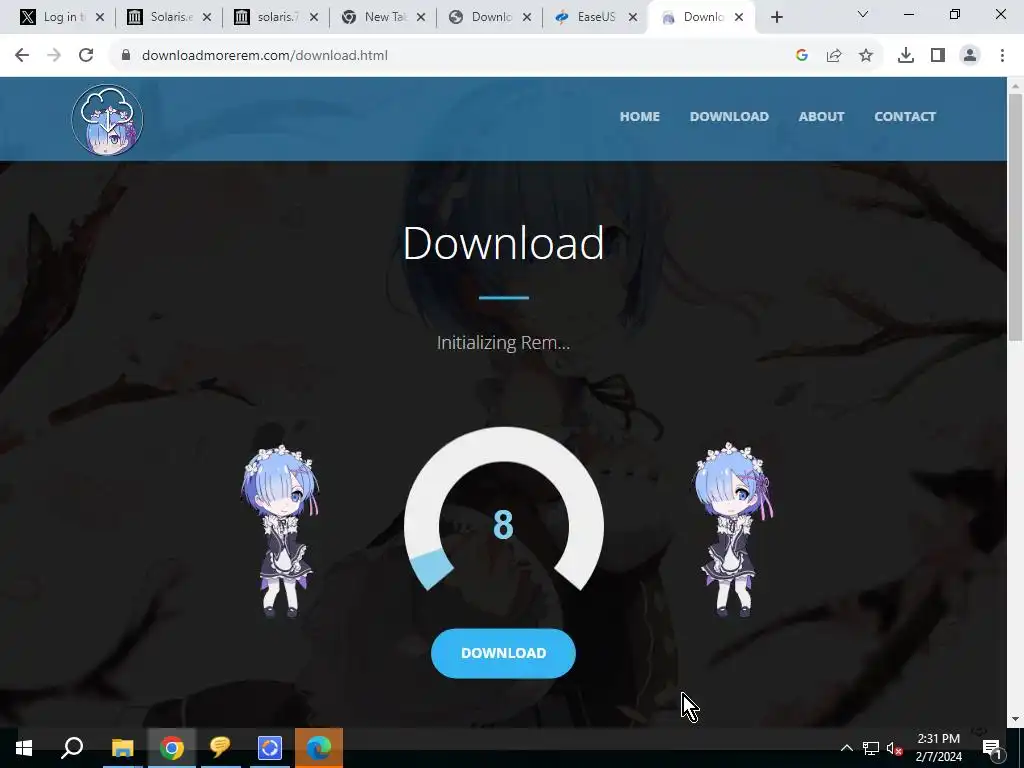This screenshot has width=1024, height=768.
Task: Open the Chrome three-dot menu
Action: (x=1002, y=56)
